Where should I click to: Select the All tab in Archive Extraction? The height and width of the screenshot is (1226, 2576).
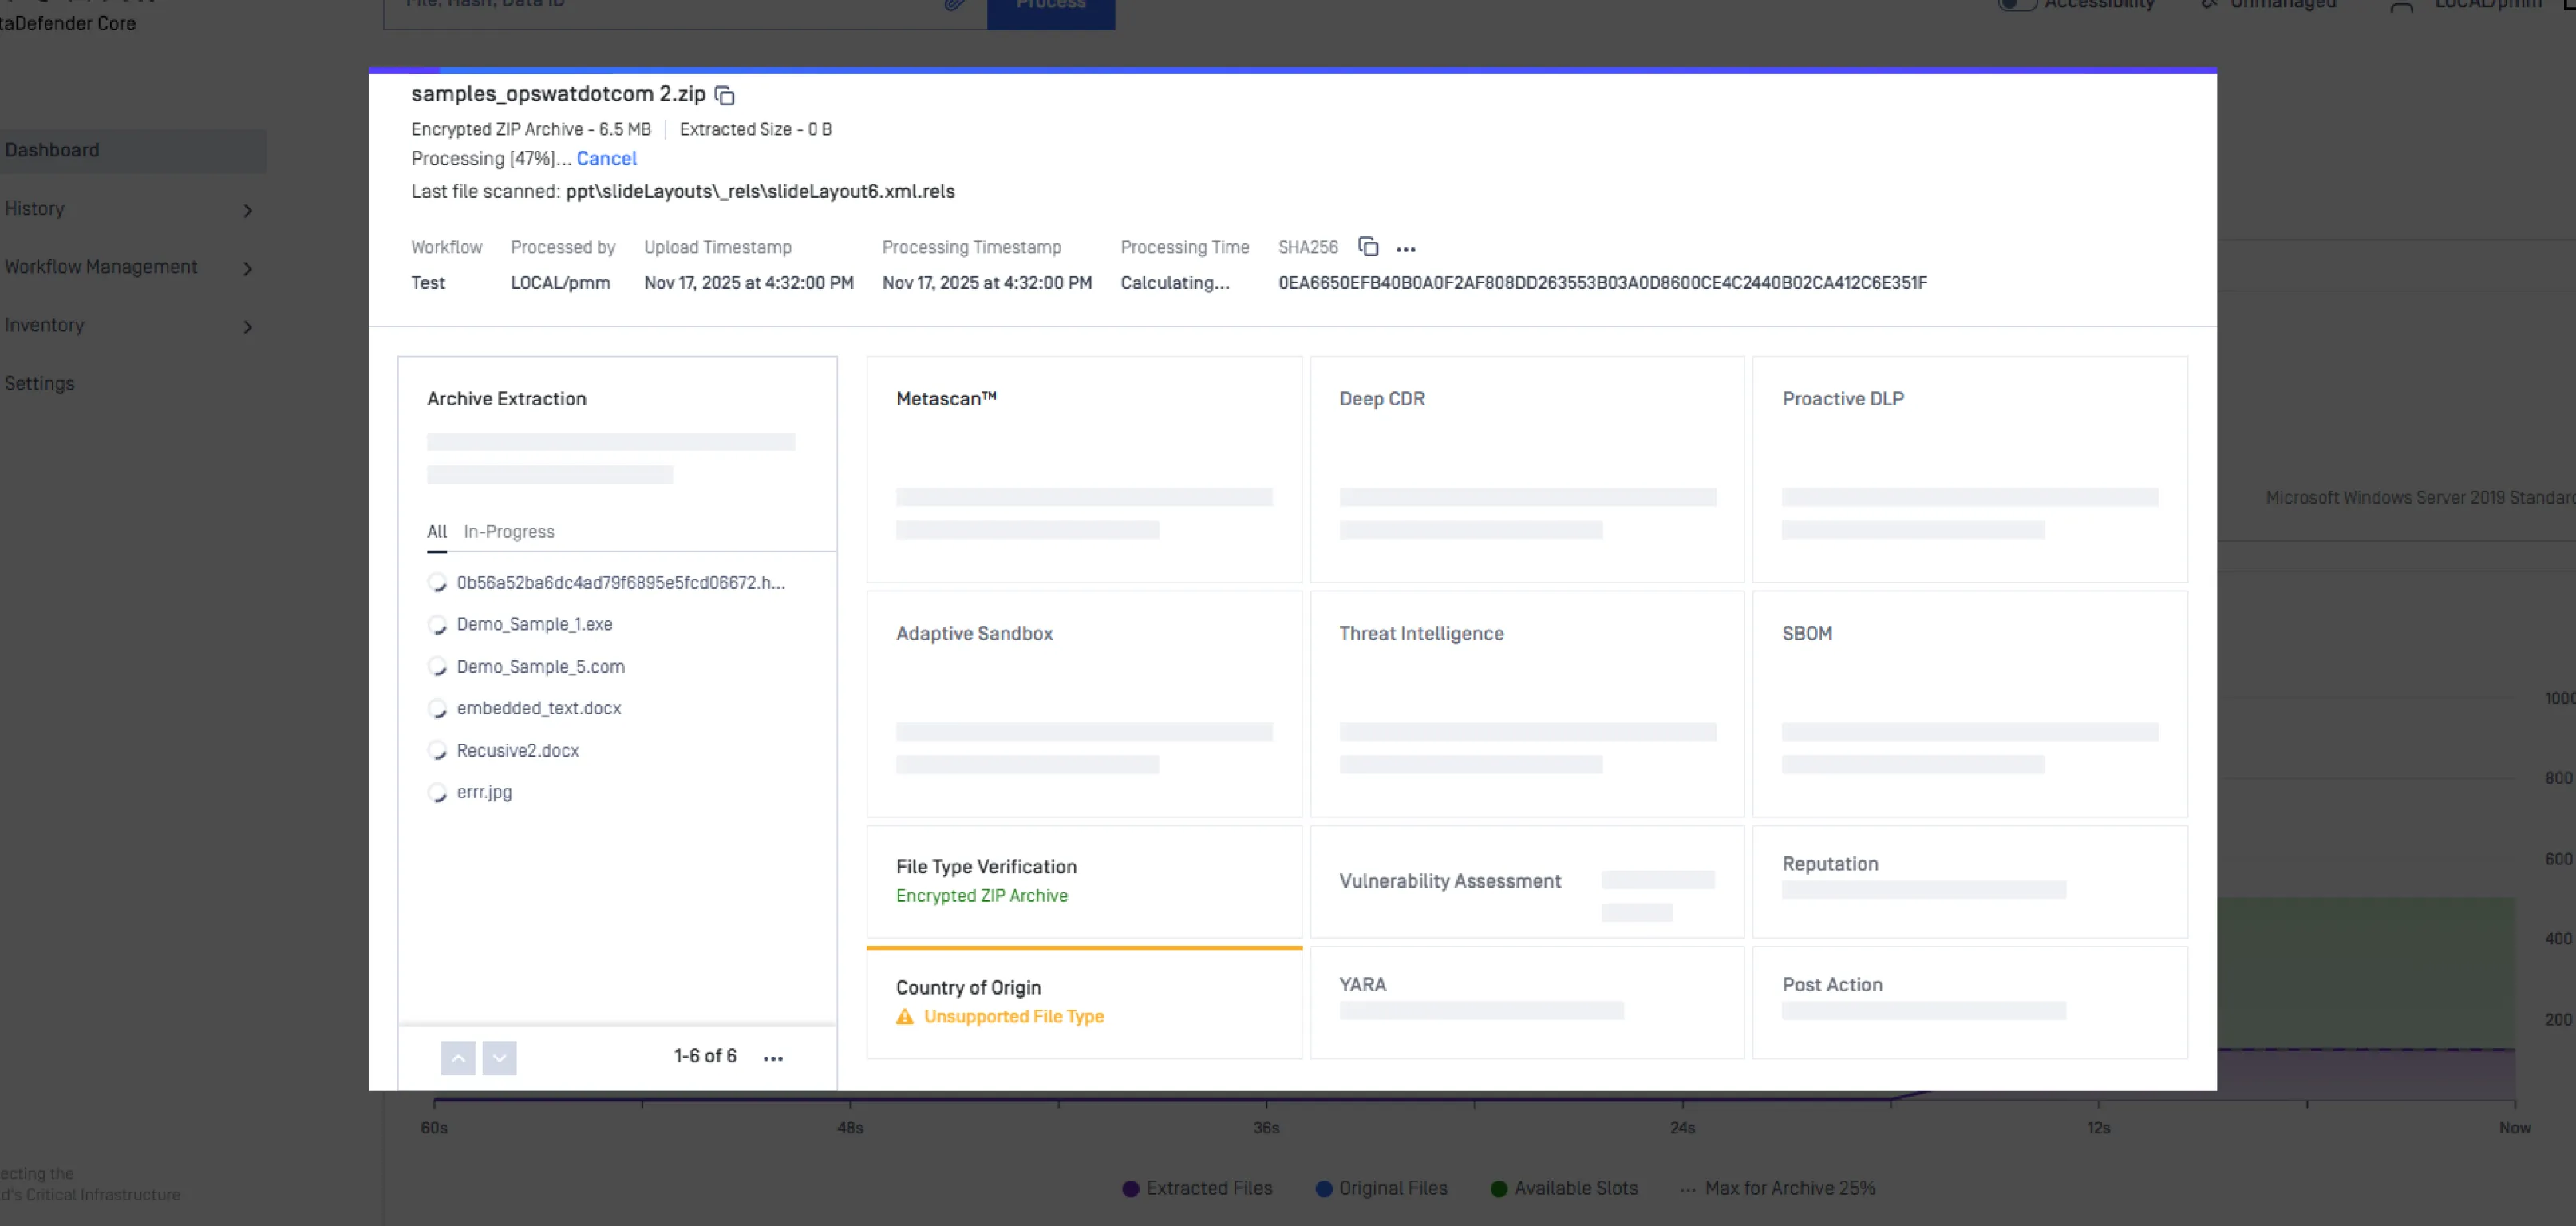[436, 532]
